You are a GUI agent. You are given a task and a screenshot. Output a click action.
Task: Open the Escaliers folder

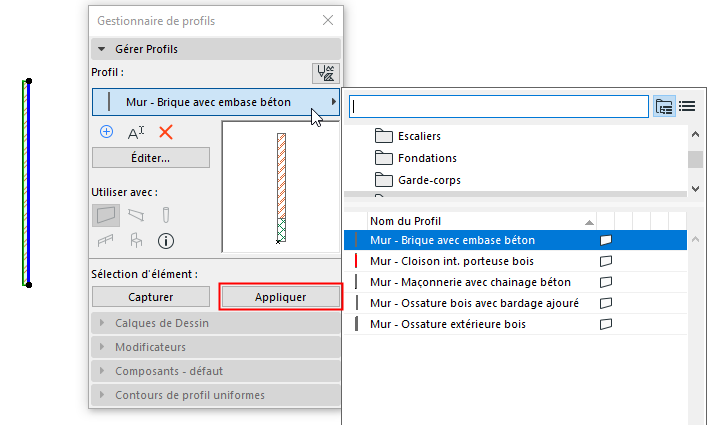(x=419, y=136)
